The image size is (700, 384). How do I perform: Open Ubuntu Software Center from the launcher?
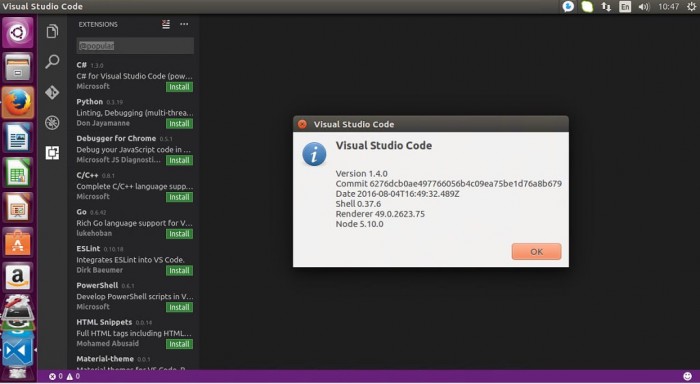point(17,242)
